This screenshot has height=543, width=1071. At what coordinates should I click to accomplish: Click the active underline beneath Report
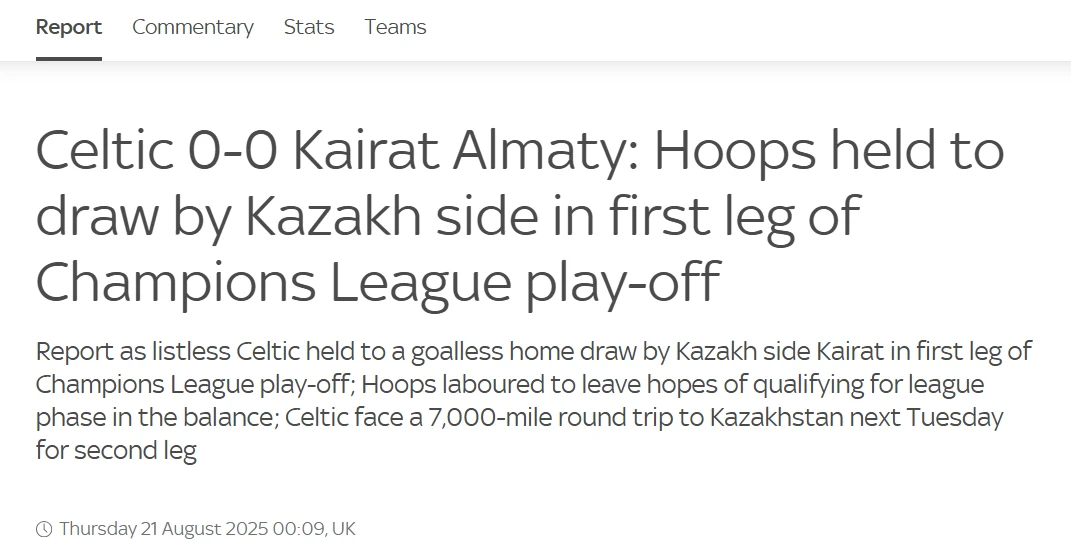(x=69, y=59)
